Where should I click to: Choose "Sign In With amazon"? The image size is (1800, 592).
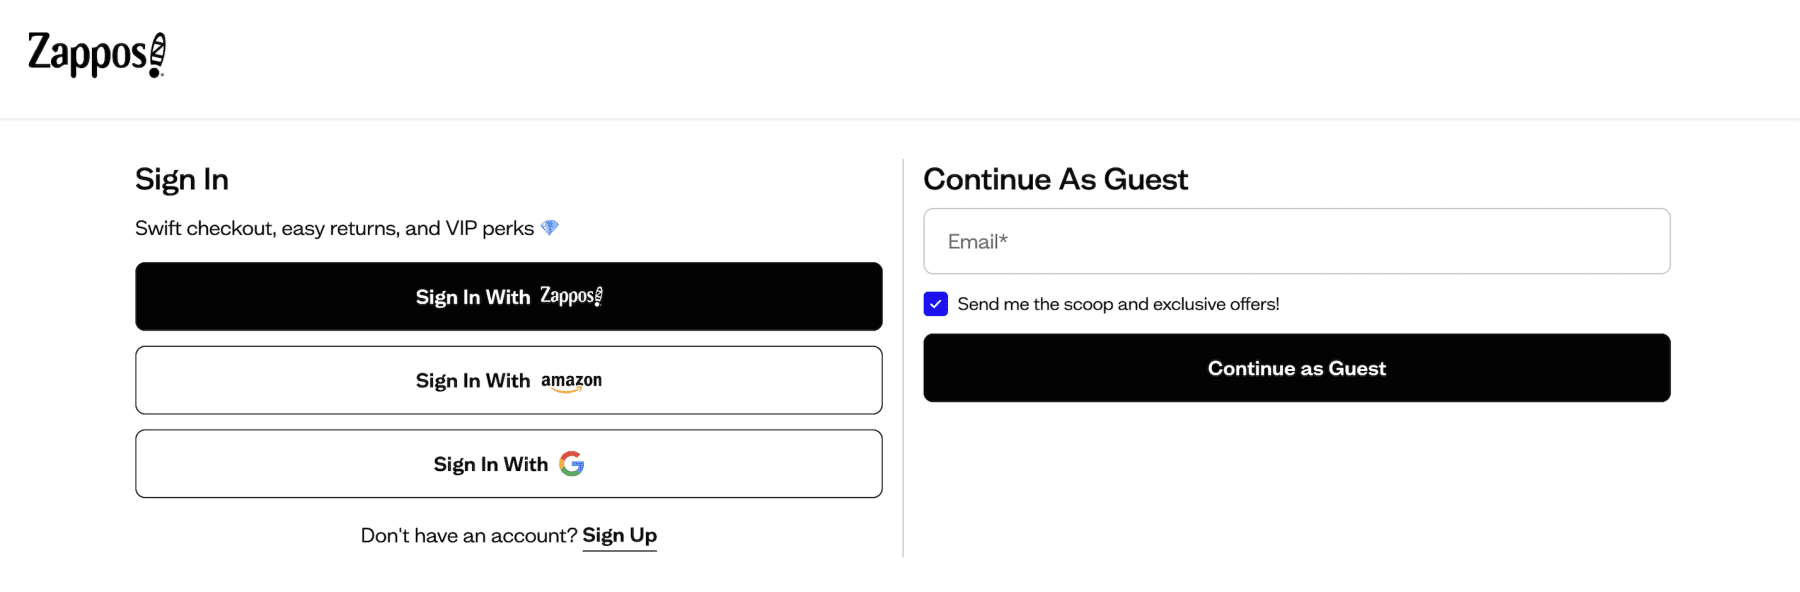[508, 380]
